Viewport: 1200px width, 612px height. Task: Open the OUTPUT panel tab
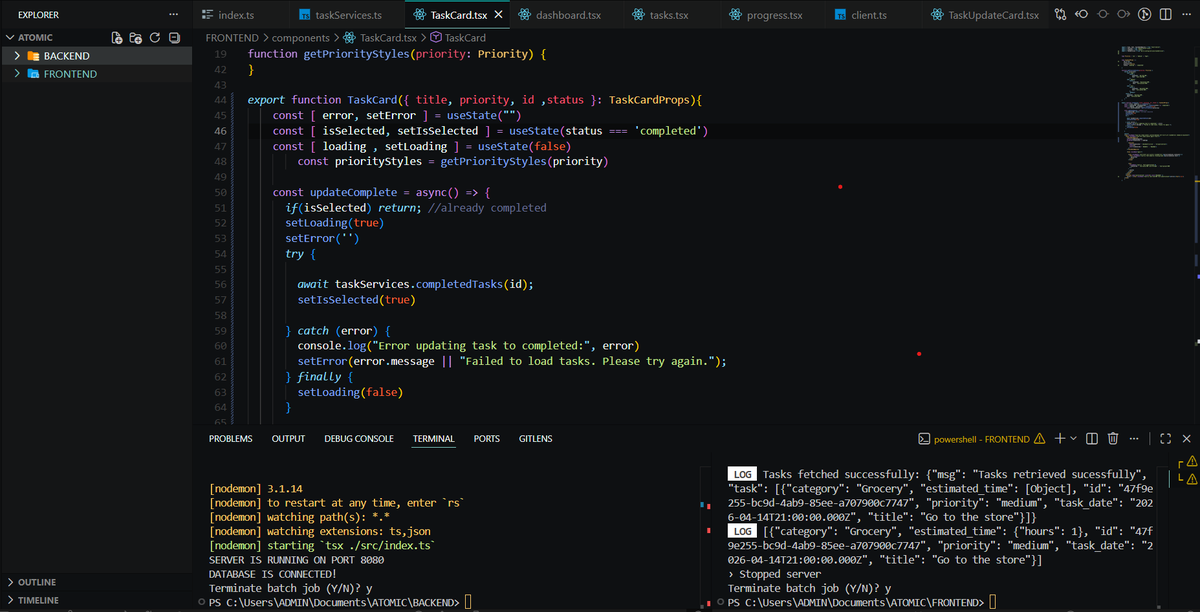288,439
